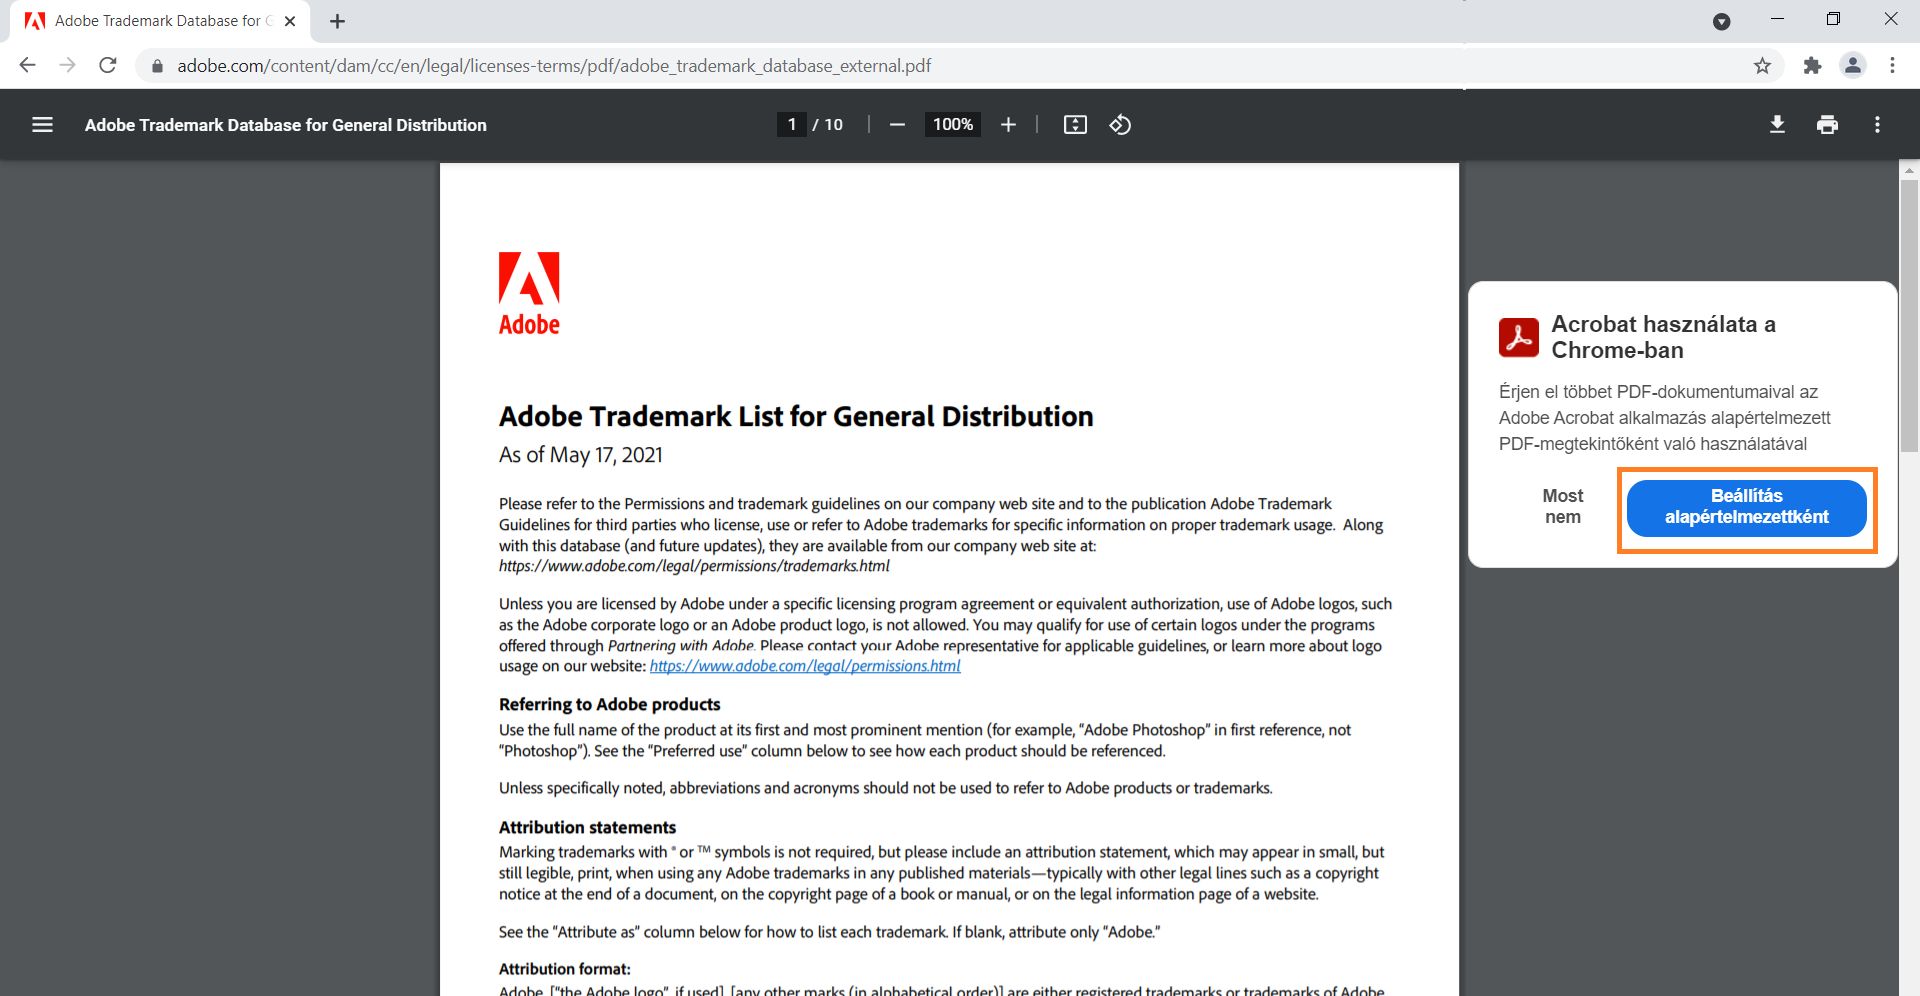Click the profile avatar icon
This screenshot has height=996, width=1920.
click(1852, 65)
